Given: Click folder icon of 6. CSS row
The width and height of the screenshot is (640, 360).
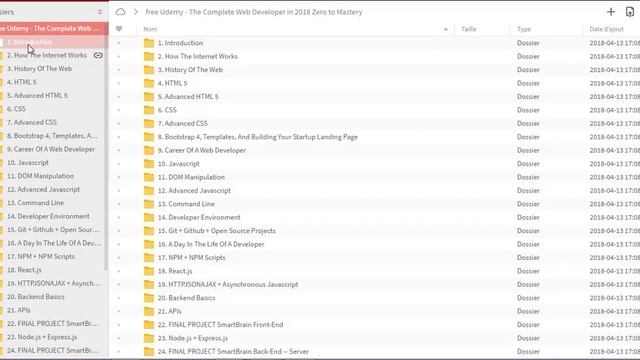Looking at the screenshot, I should click(149, 110).
